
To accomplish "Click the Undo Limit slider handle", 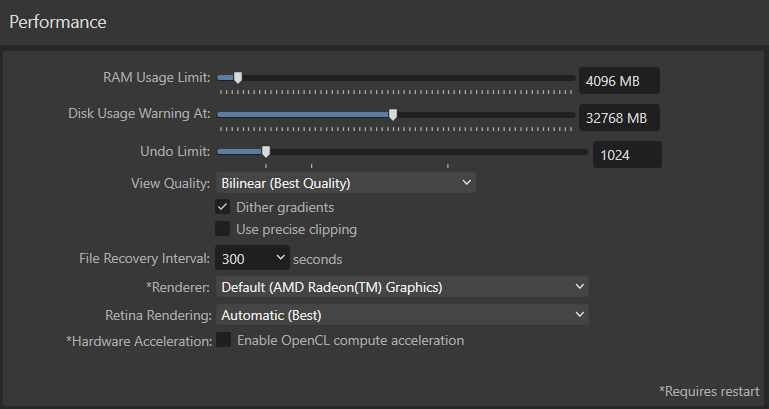I will coord(266,152).
